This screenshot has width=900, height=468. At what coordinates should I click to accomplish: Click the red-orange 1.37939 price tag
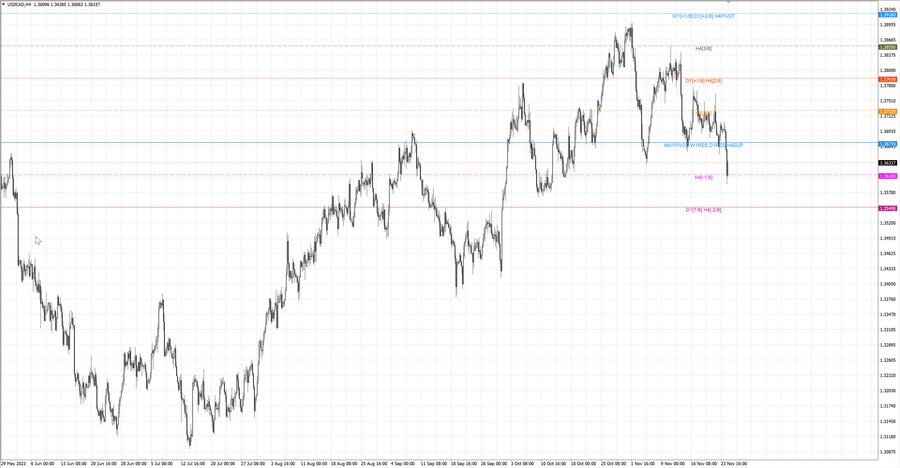click(888, 79)
